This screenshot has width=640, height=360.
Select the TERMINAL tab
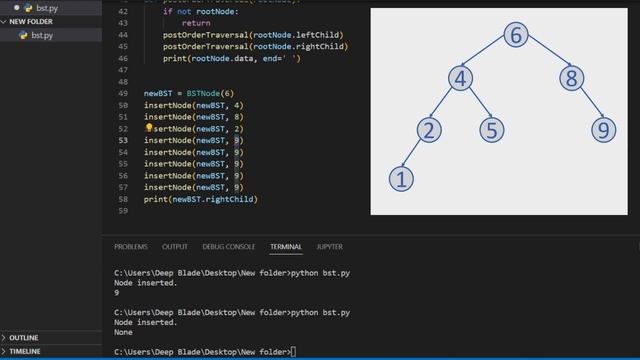[286, 247]
